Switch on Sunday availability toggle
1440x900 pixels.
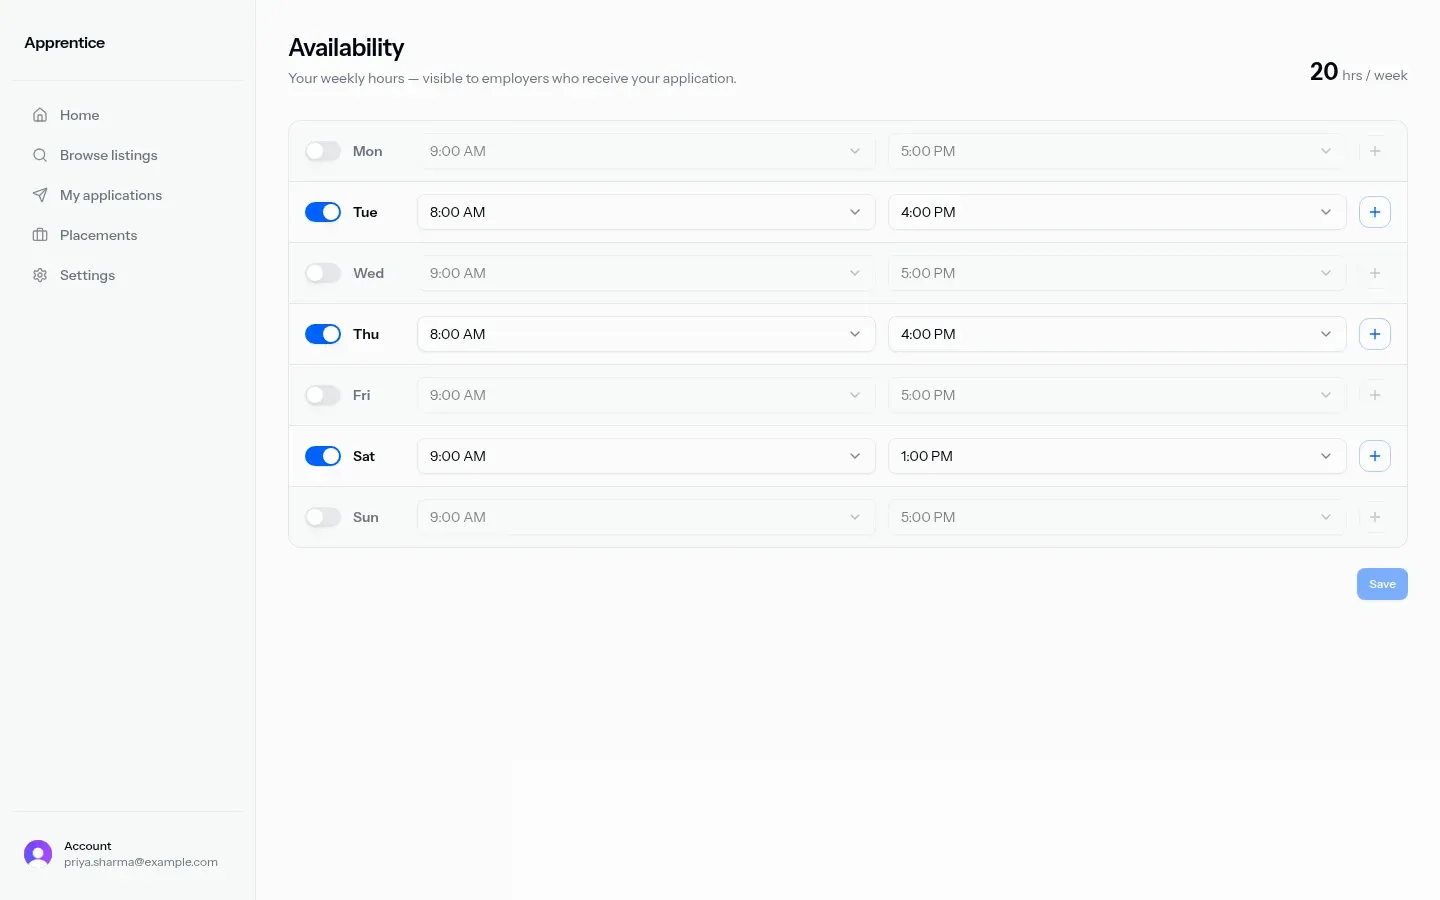[323, 517]
